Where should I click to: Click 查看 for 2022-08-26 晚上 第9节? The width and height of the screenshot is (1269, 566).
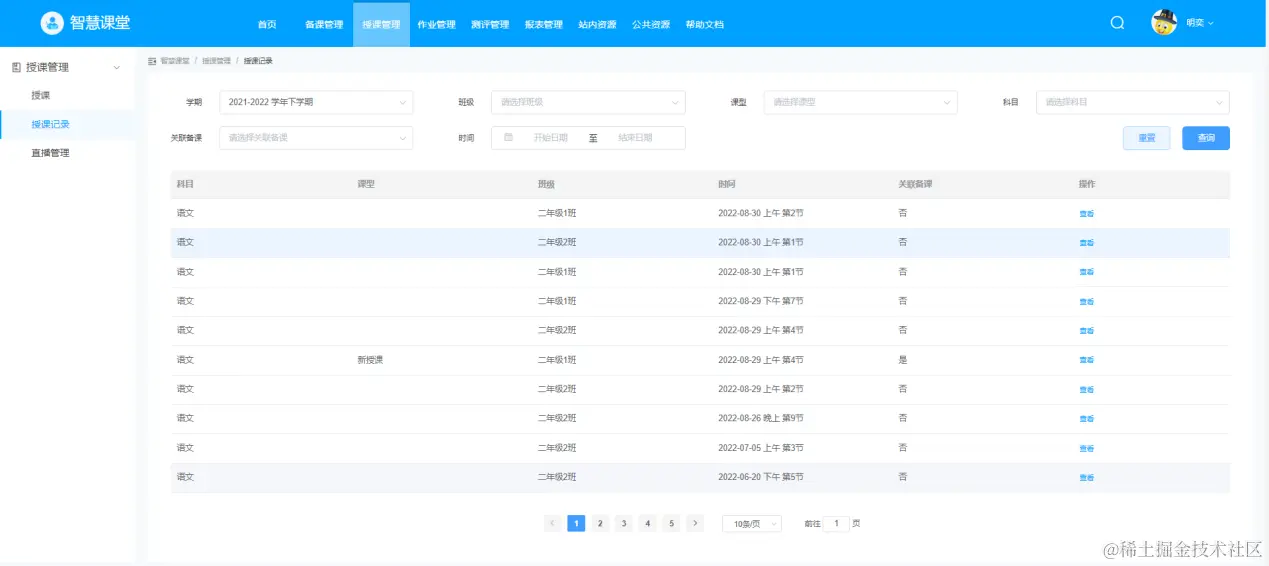click(x=1087, y=419)
